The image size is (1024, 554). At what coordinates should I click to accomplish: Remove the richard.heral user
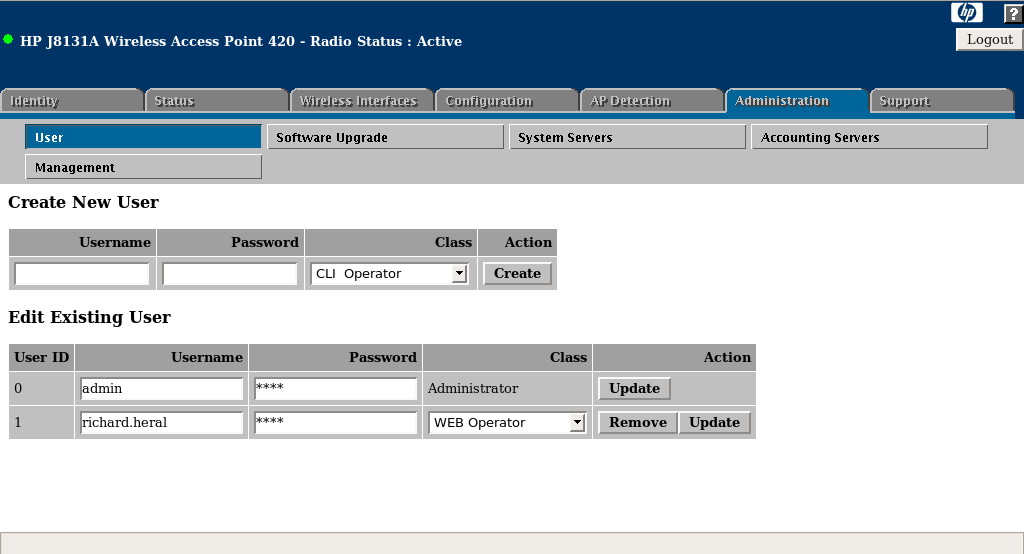[637, 423]
